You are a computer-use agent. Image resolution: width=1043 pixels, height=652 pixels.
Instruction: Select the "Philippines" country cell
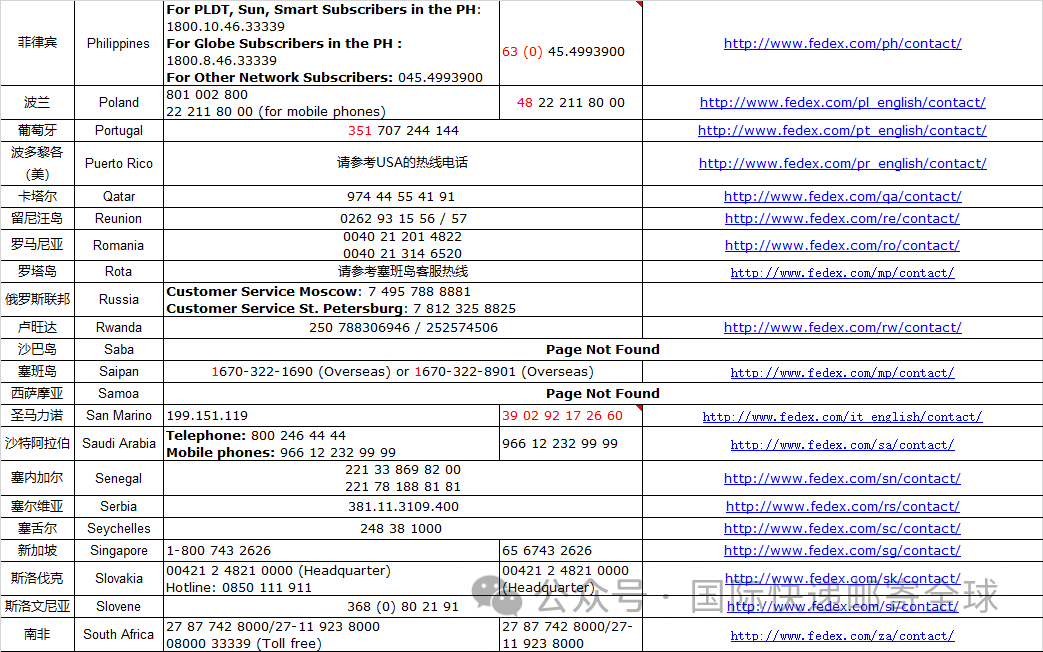click(118, 43)
